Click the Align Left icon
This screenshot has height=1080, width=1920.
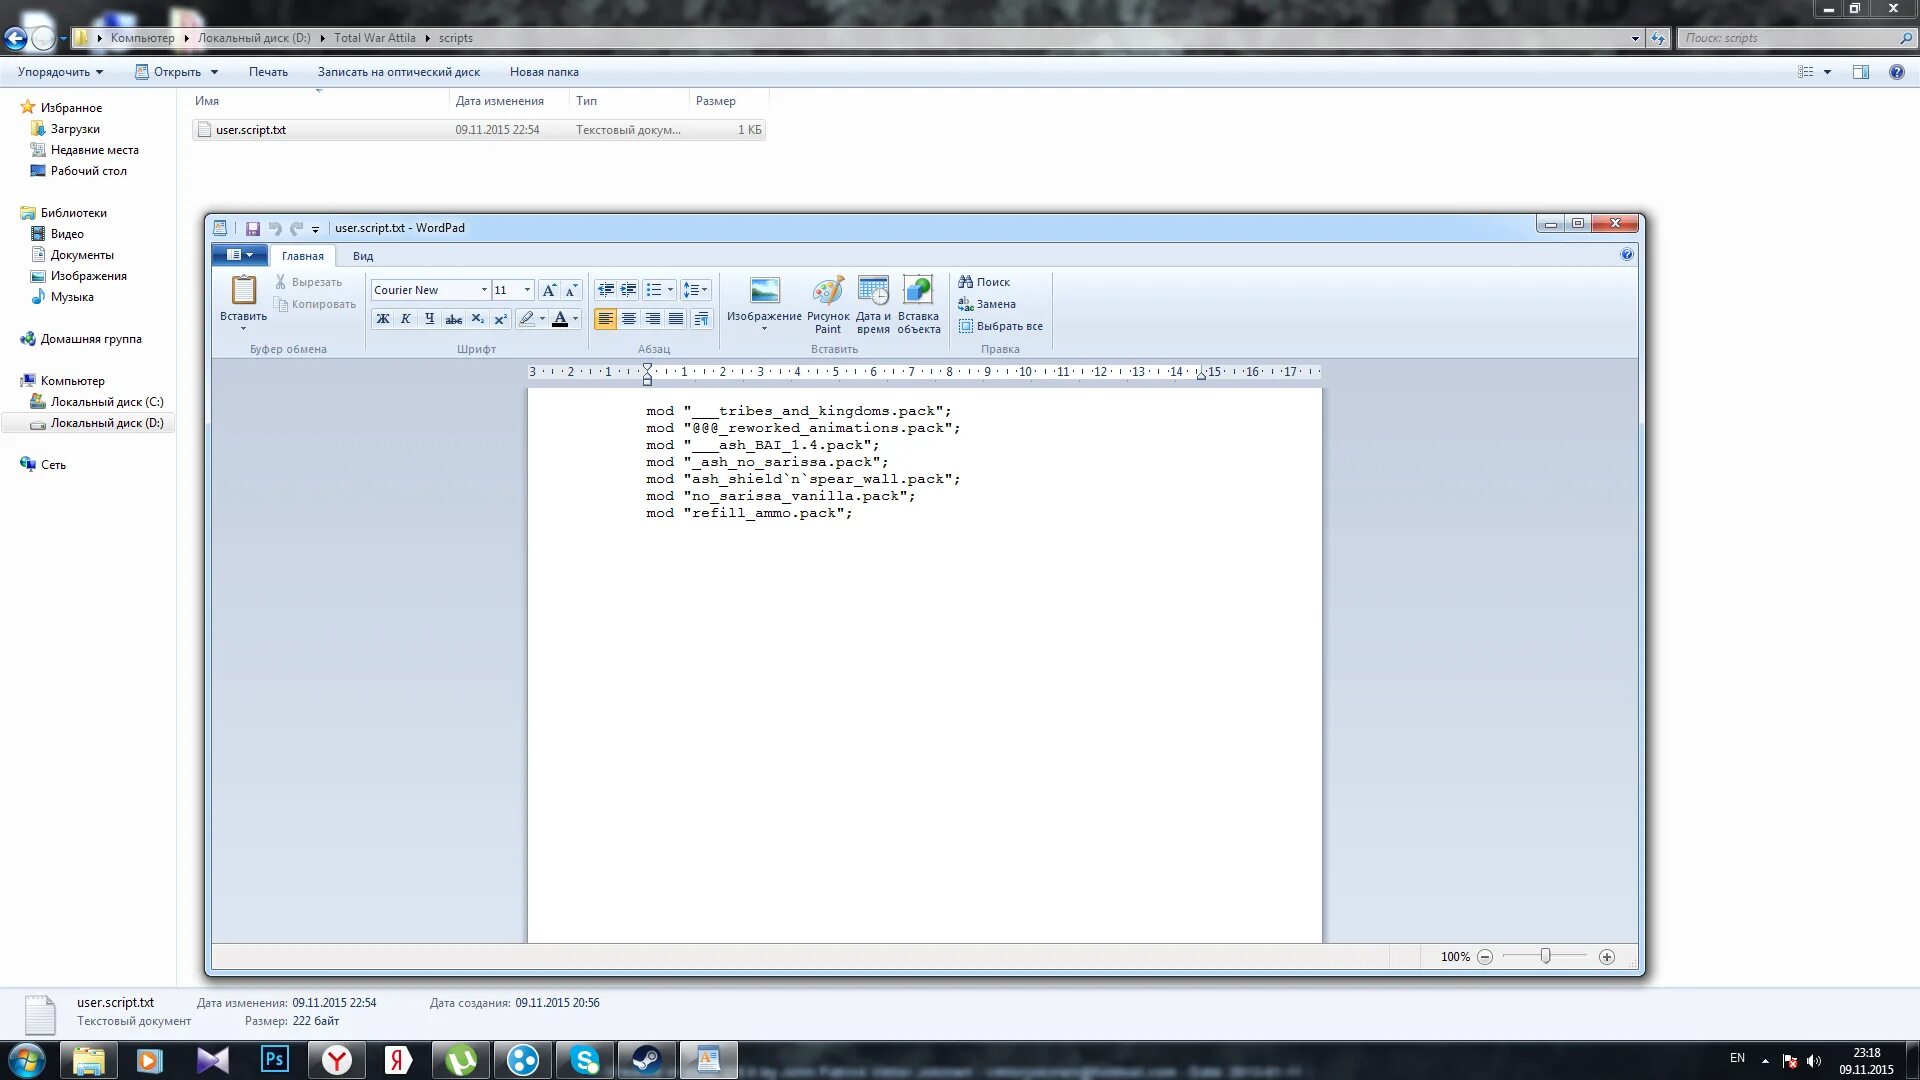pyautogui.click(x=605, y=319)
